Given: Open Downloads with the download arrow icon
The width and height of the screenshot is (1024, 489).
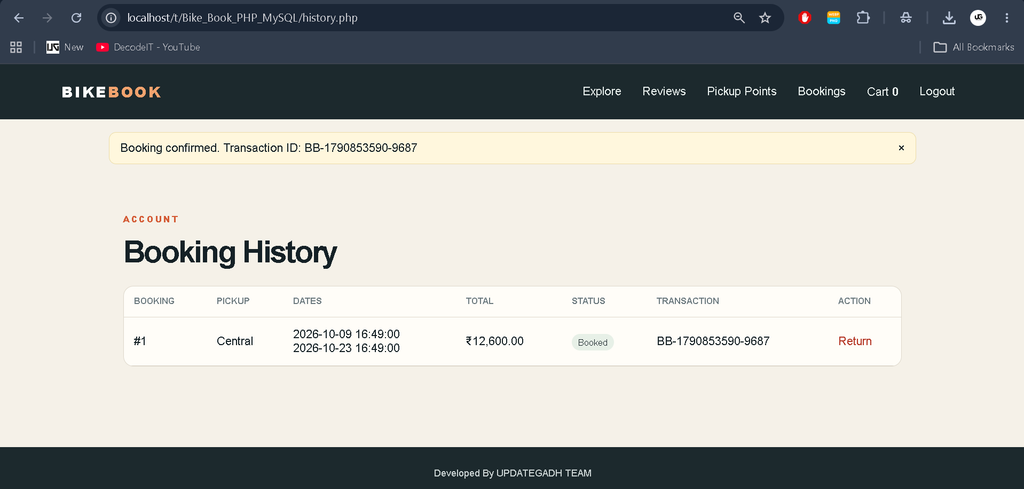Looking at the screenshot, I should pos(949,18).
